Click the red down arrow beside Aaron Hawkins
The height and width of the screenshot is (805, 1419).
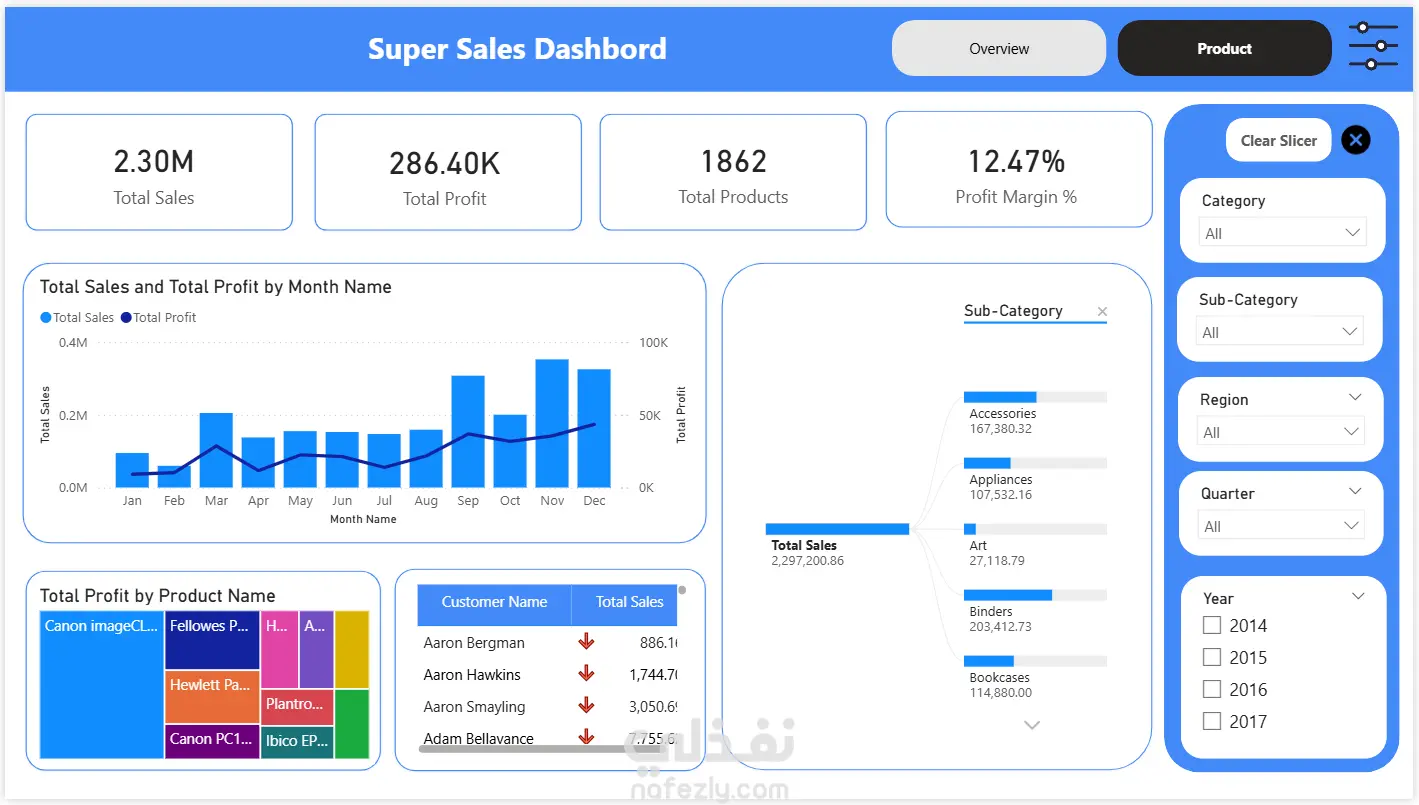(586, 674)
